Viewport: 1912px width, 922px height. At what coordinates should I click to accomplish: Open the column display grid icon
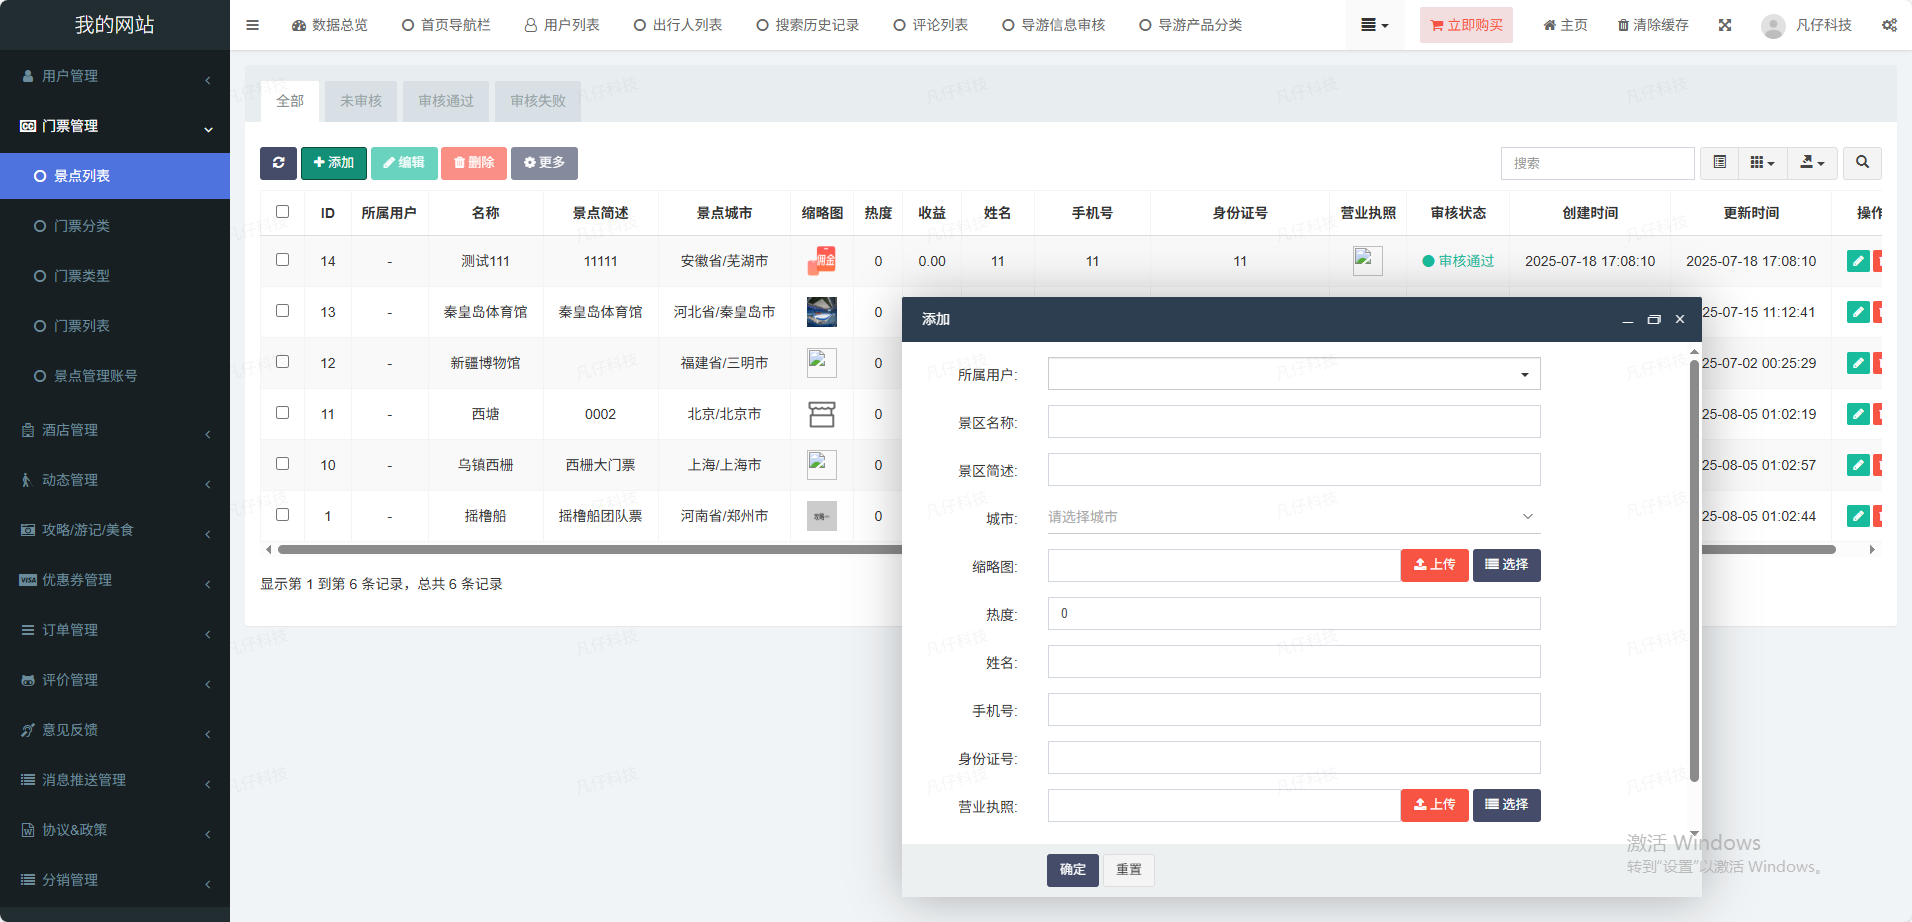(1762, 163)
